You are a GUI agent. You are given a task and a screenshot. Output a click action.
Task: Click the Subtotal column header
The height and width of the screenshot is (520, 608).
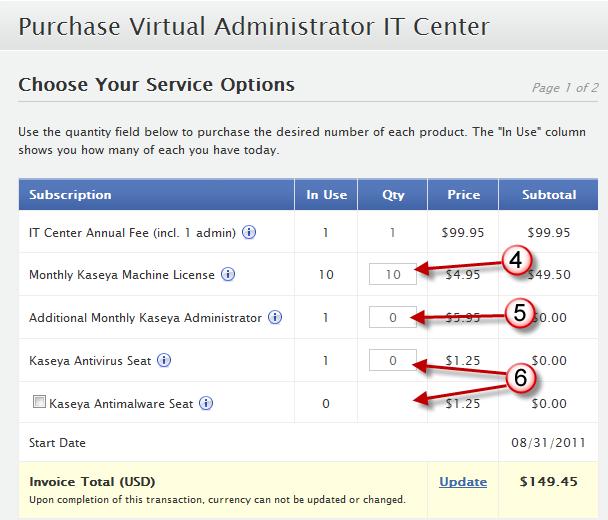point(549,195)
